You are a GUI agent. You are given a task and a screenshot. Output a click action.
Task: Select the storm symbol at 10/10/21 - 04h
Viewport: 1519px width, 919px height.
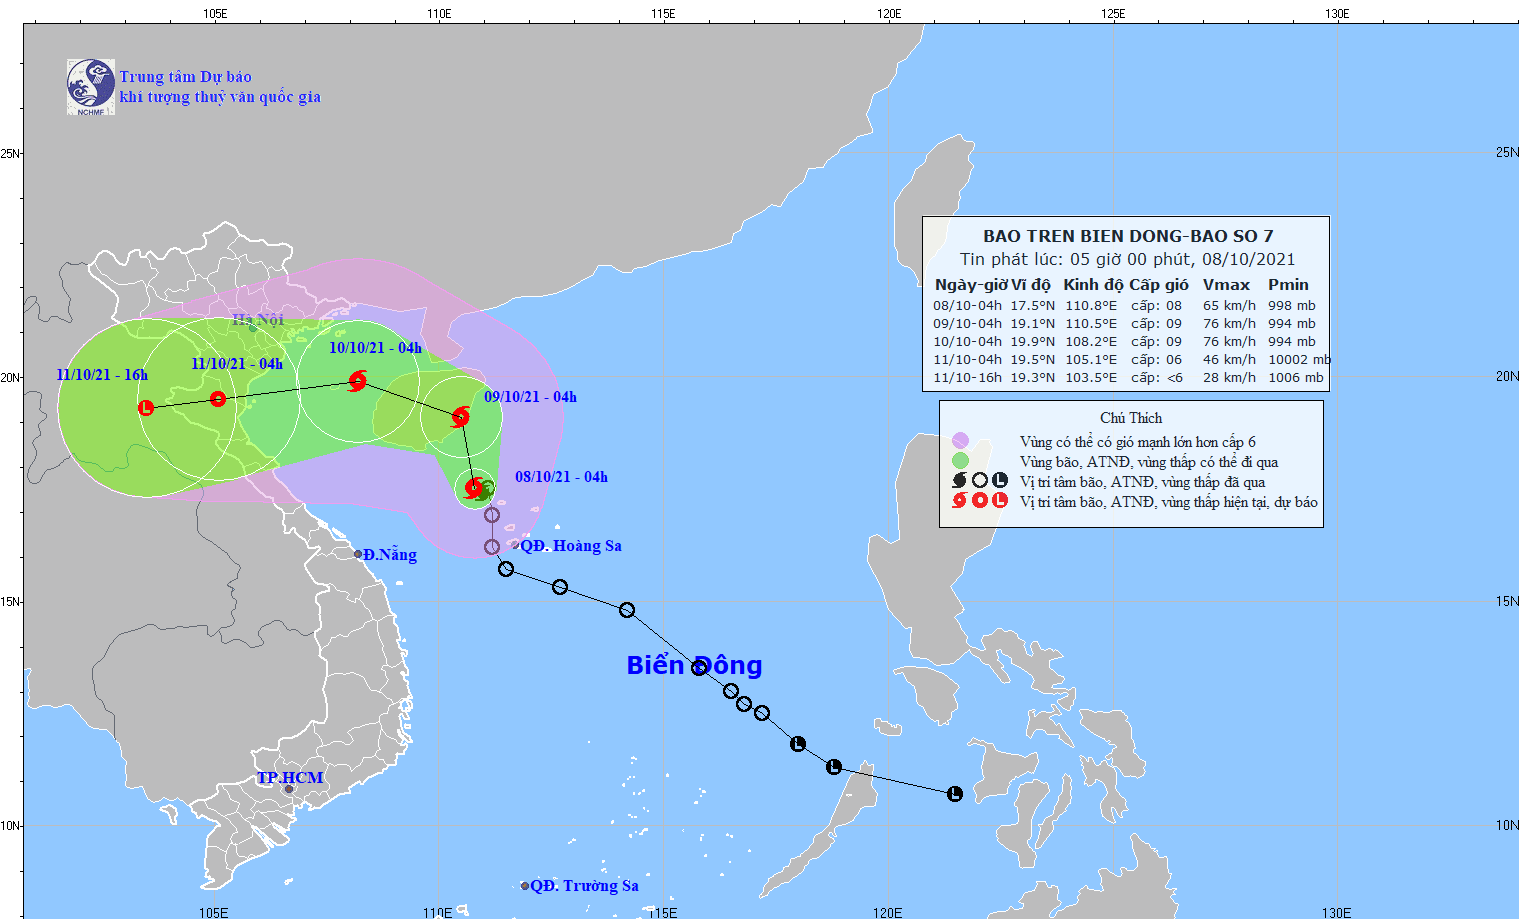pyautogui.click(x=357, y=381)
